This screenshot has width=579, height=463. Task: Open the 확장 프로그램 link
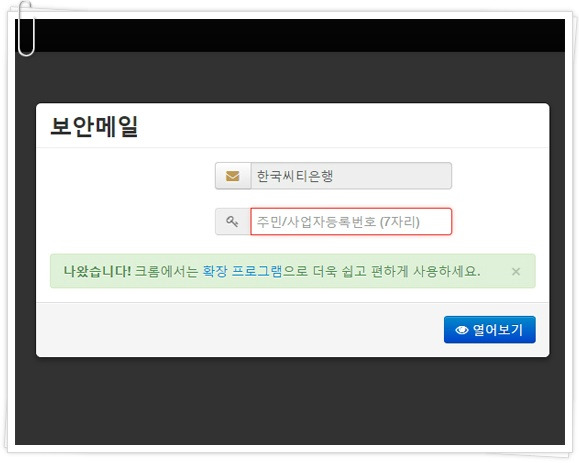(242, 271)
